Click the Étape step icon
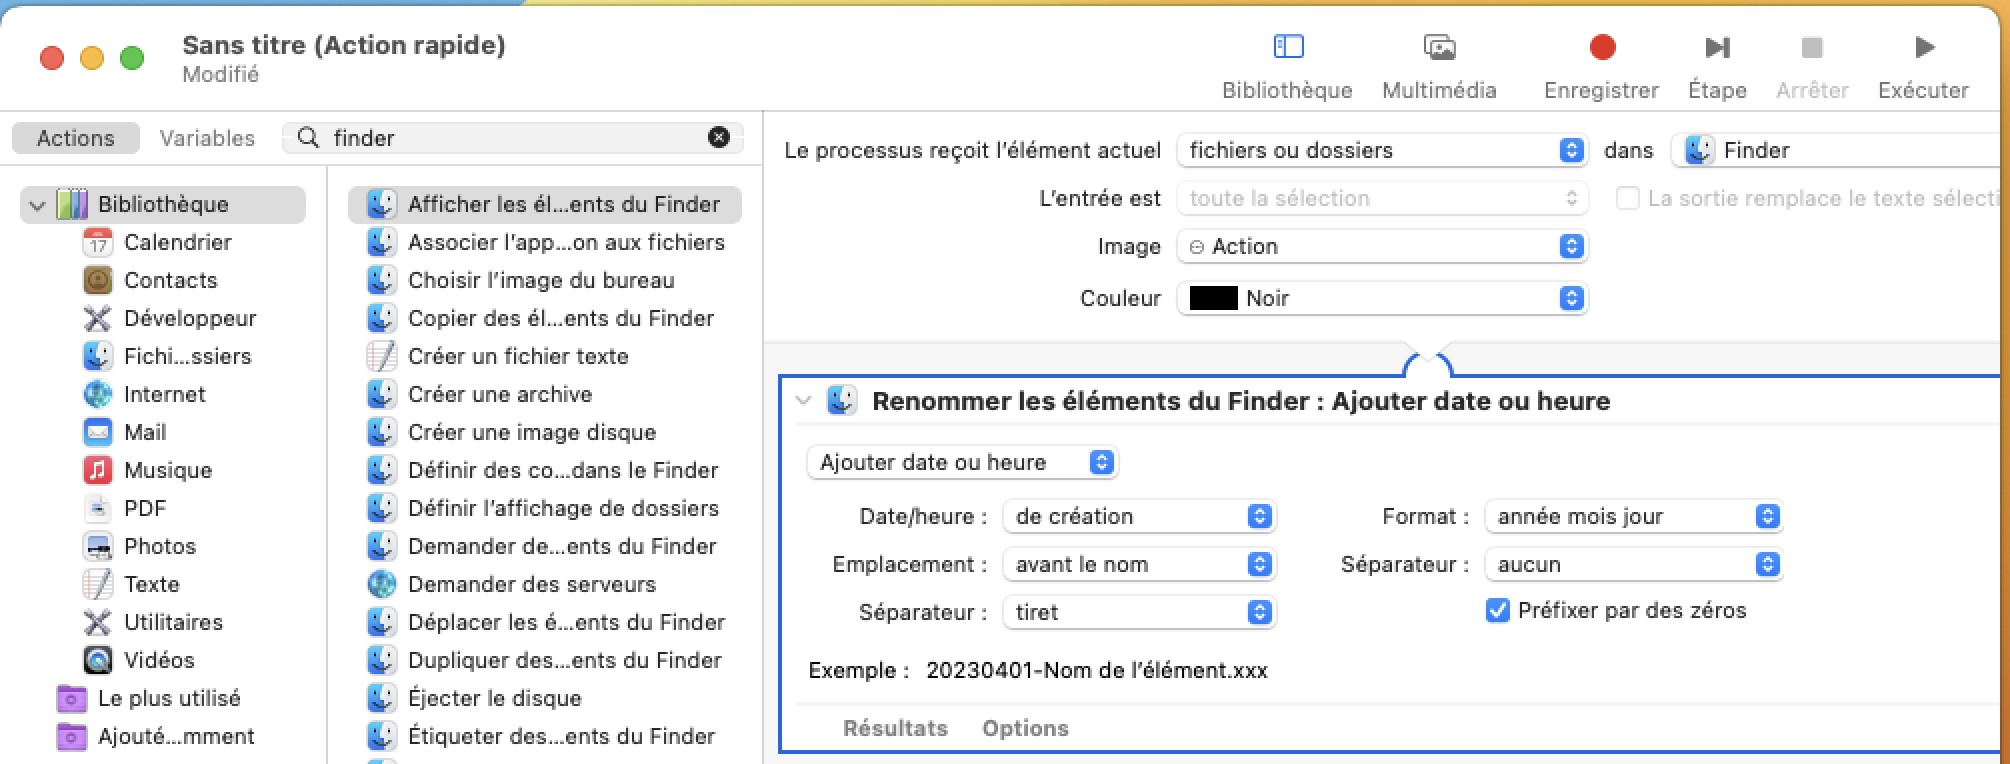2010x764 pixels. (x=1717, y=47)
